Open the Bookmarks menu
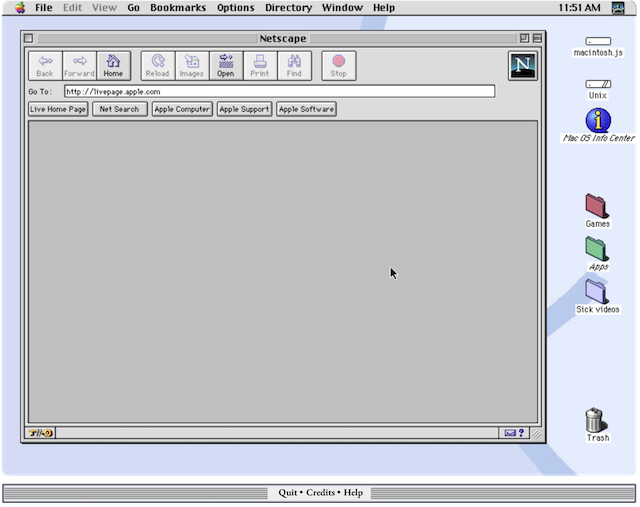 tap(178, 8)
